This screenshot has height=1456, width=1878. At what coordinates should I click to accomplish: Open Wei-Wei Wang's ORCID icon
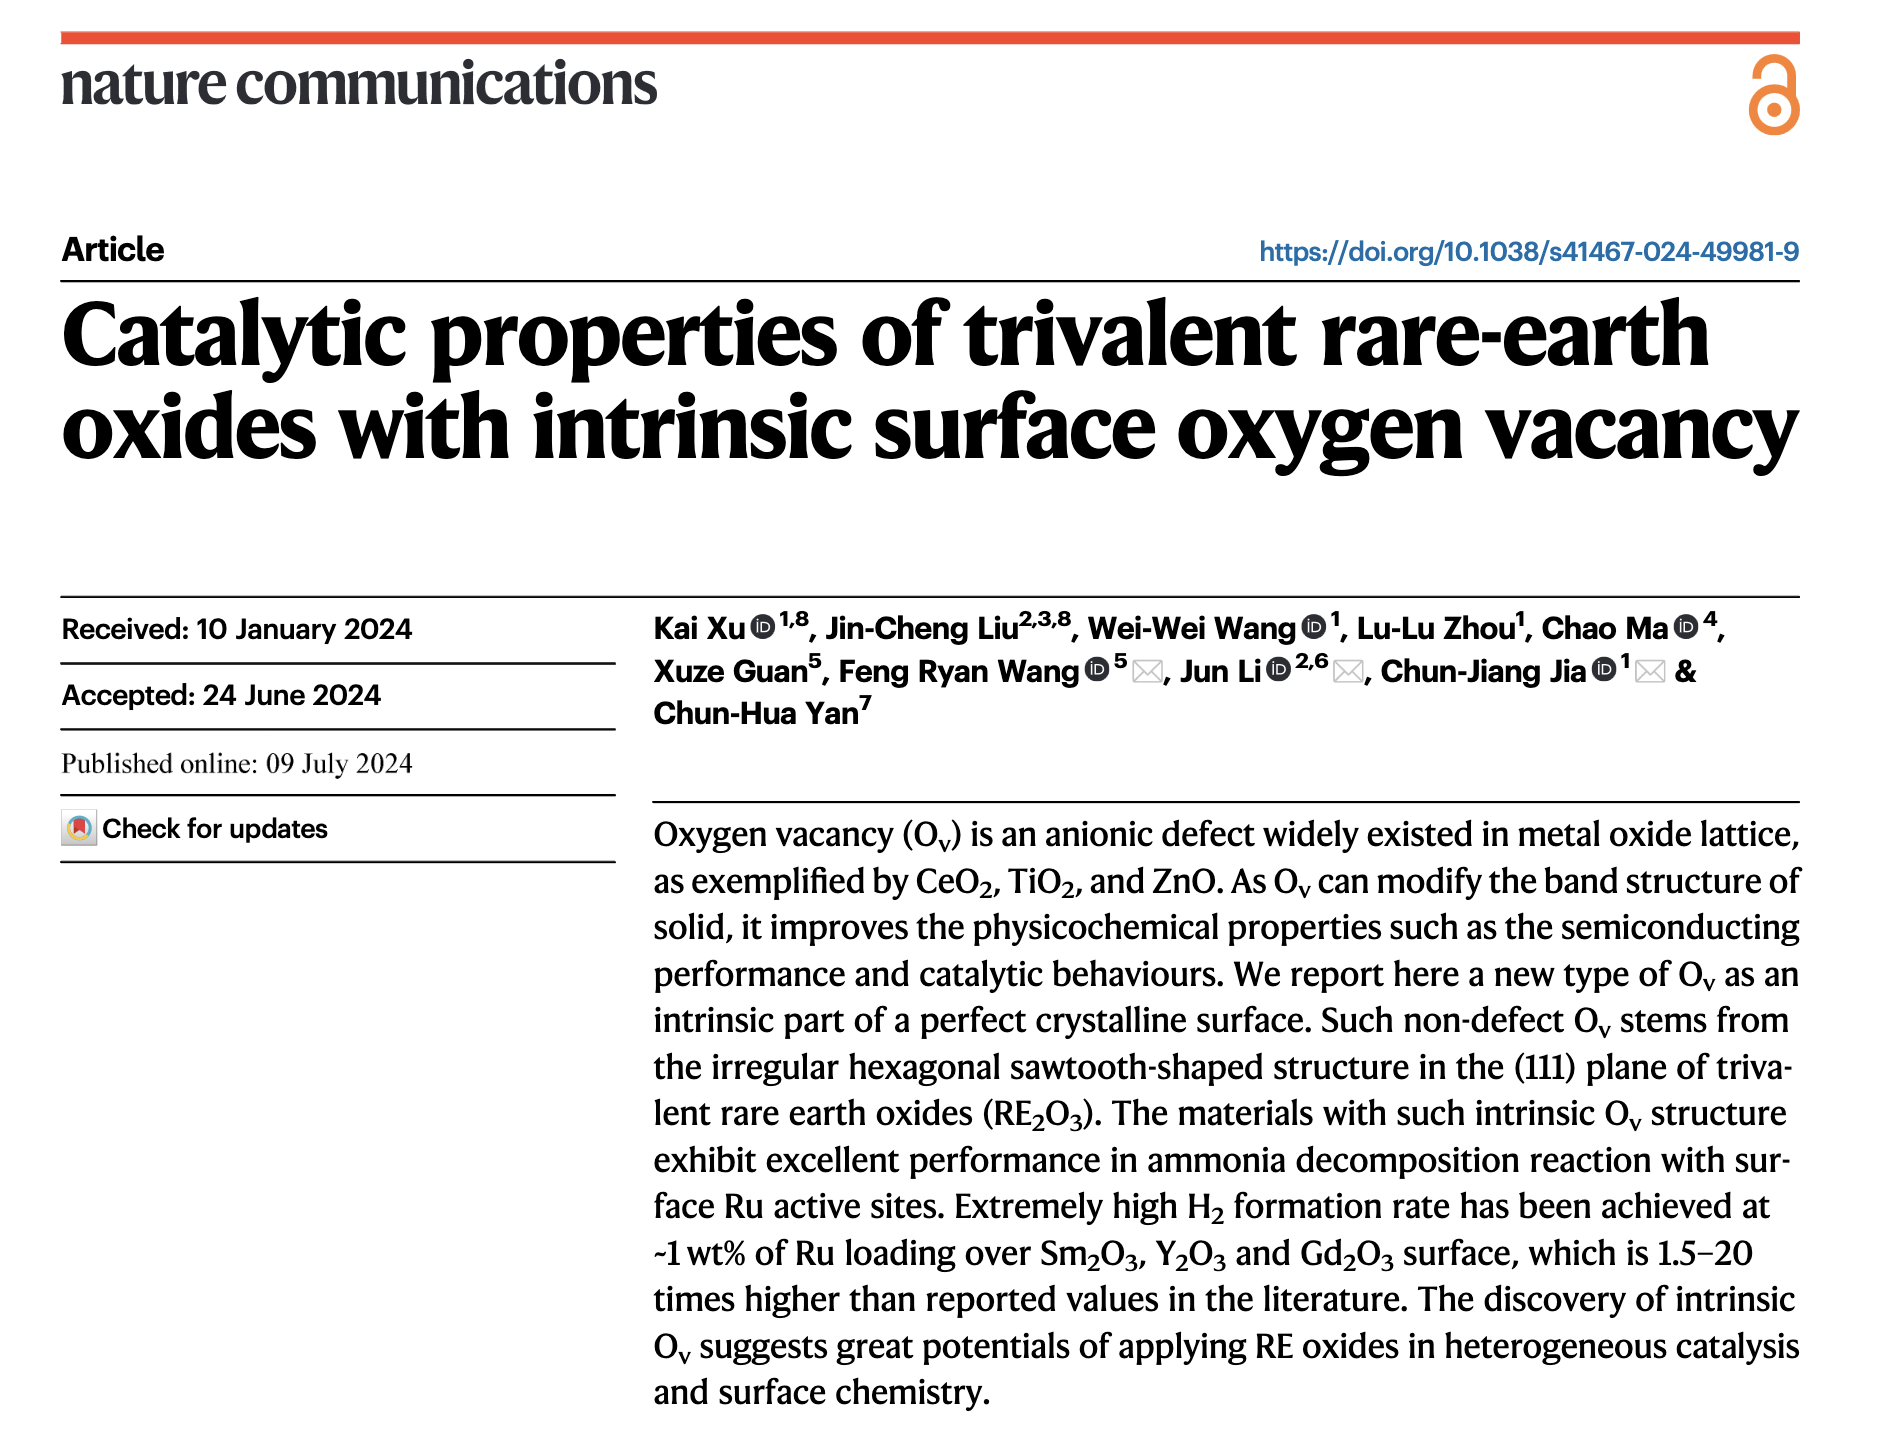click(1314, 627)
